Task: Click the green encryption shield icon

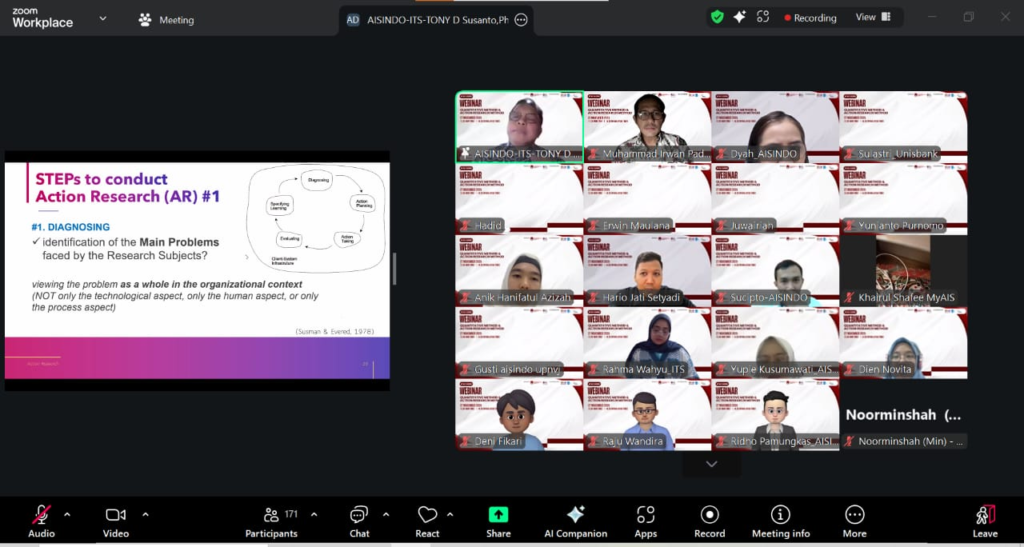Action: tap(717, 17)
